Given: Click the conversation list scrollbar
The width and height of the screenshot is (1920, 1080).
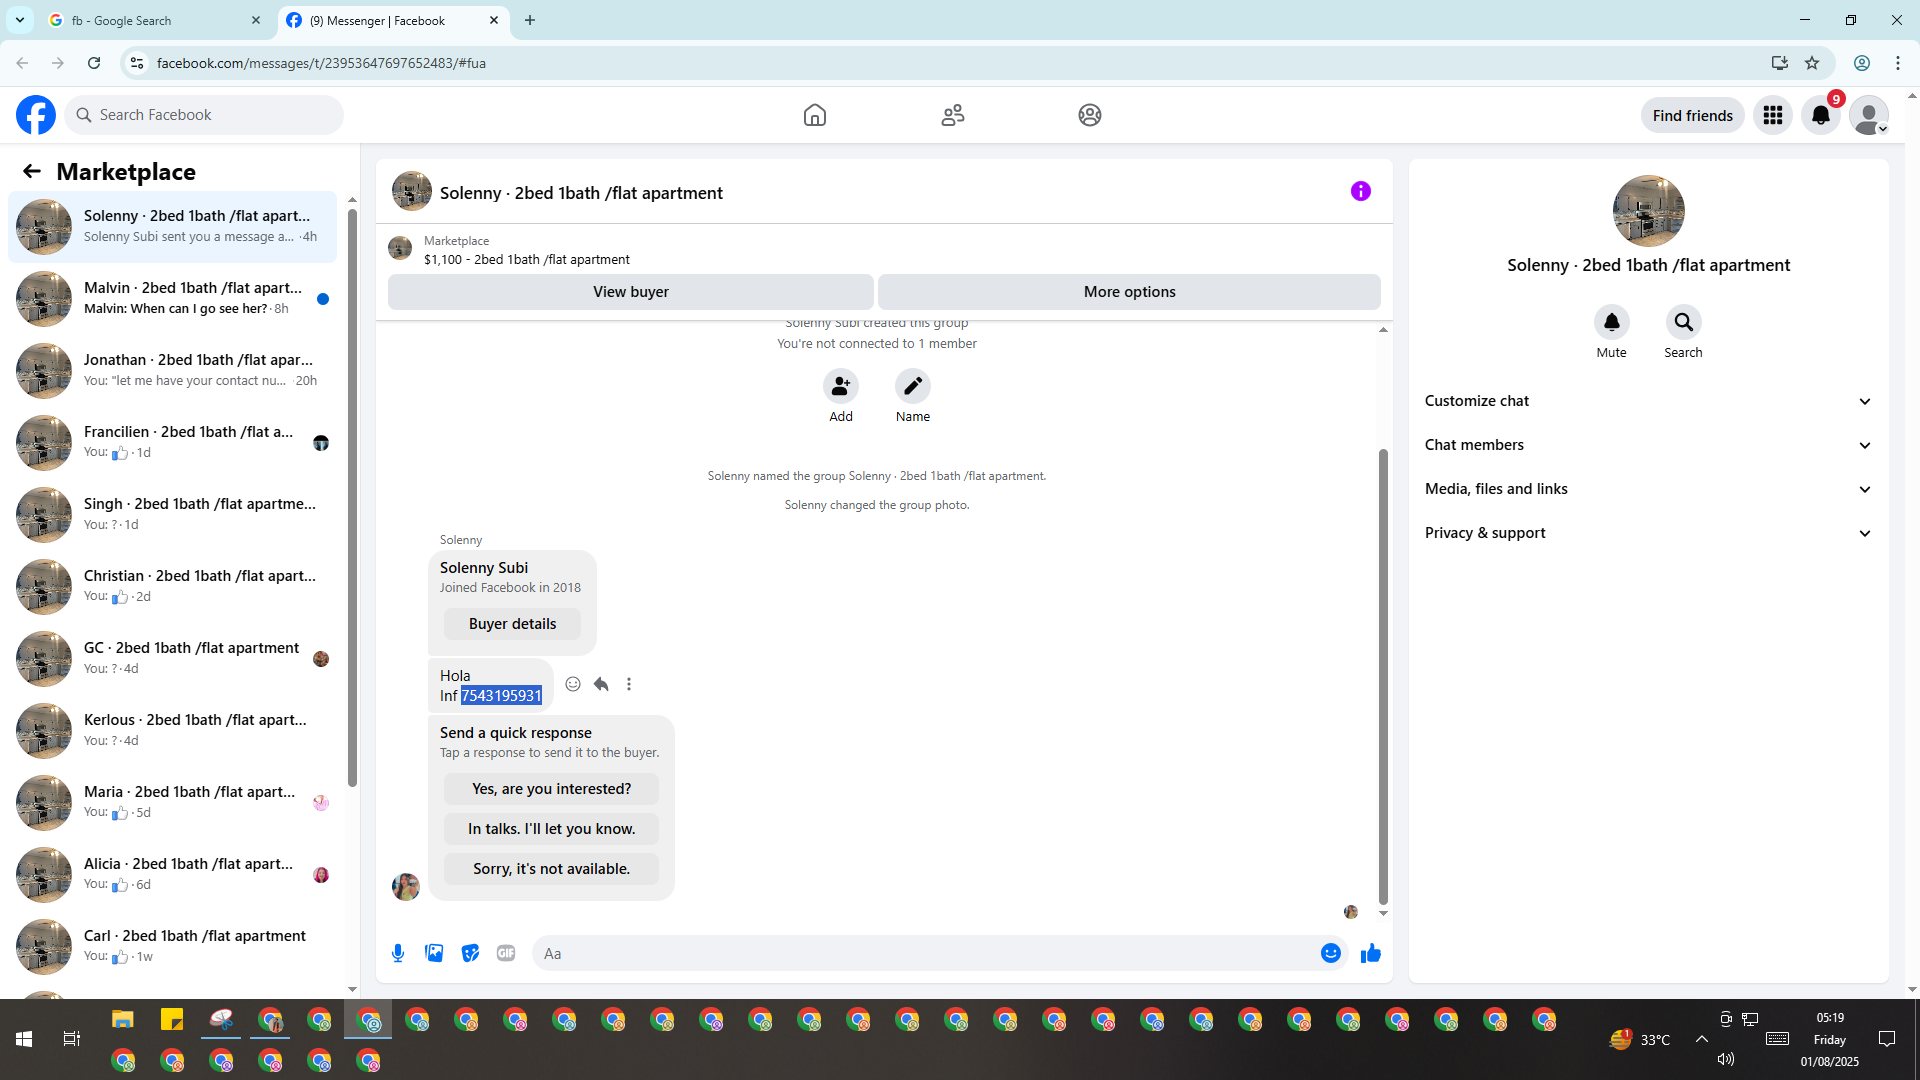Looking at the screenshot, I should 352,500.
